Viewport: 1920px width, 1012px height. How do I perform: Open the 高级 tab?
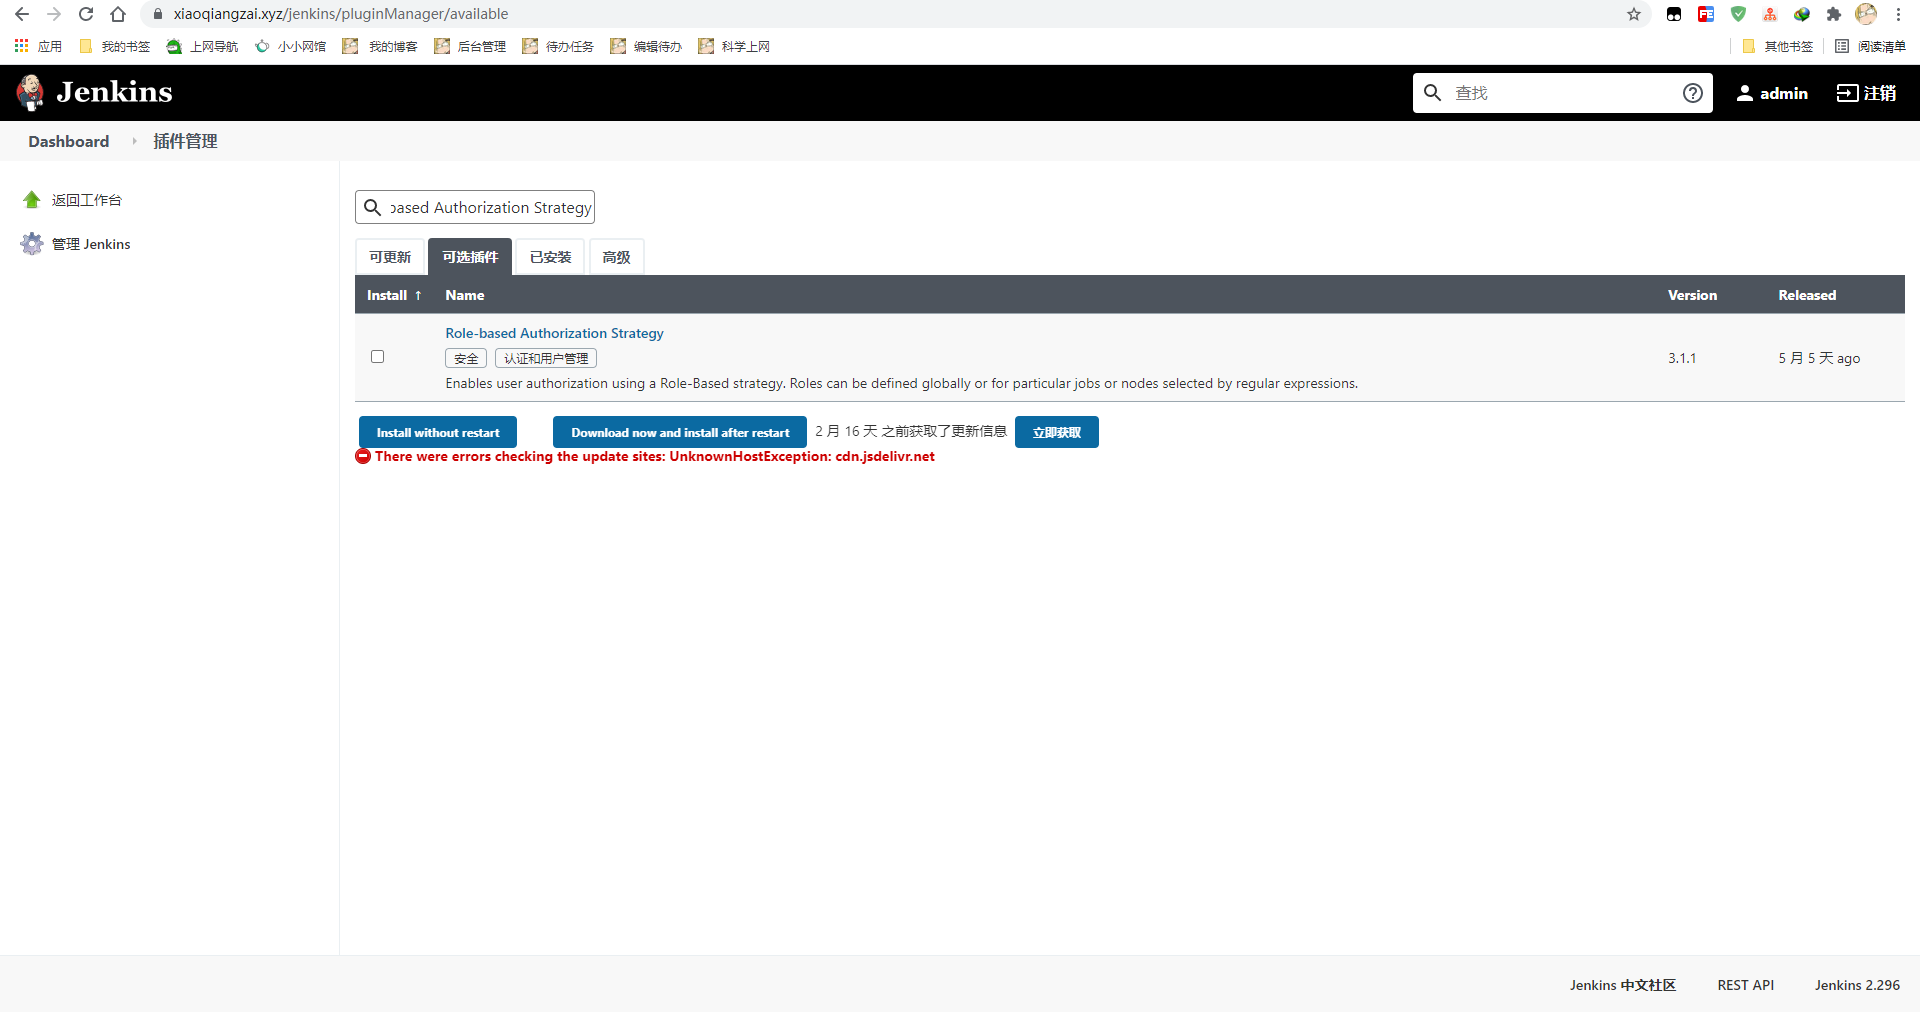pos(616,257)
